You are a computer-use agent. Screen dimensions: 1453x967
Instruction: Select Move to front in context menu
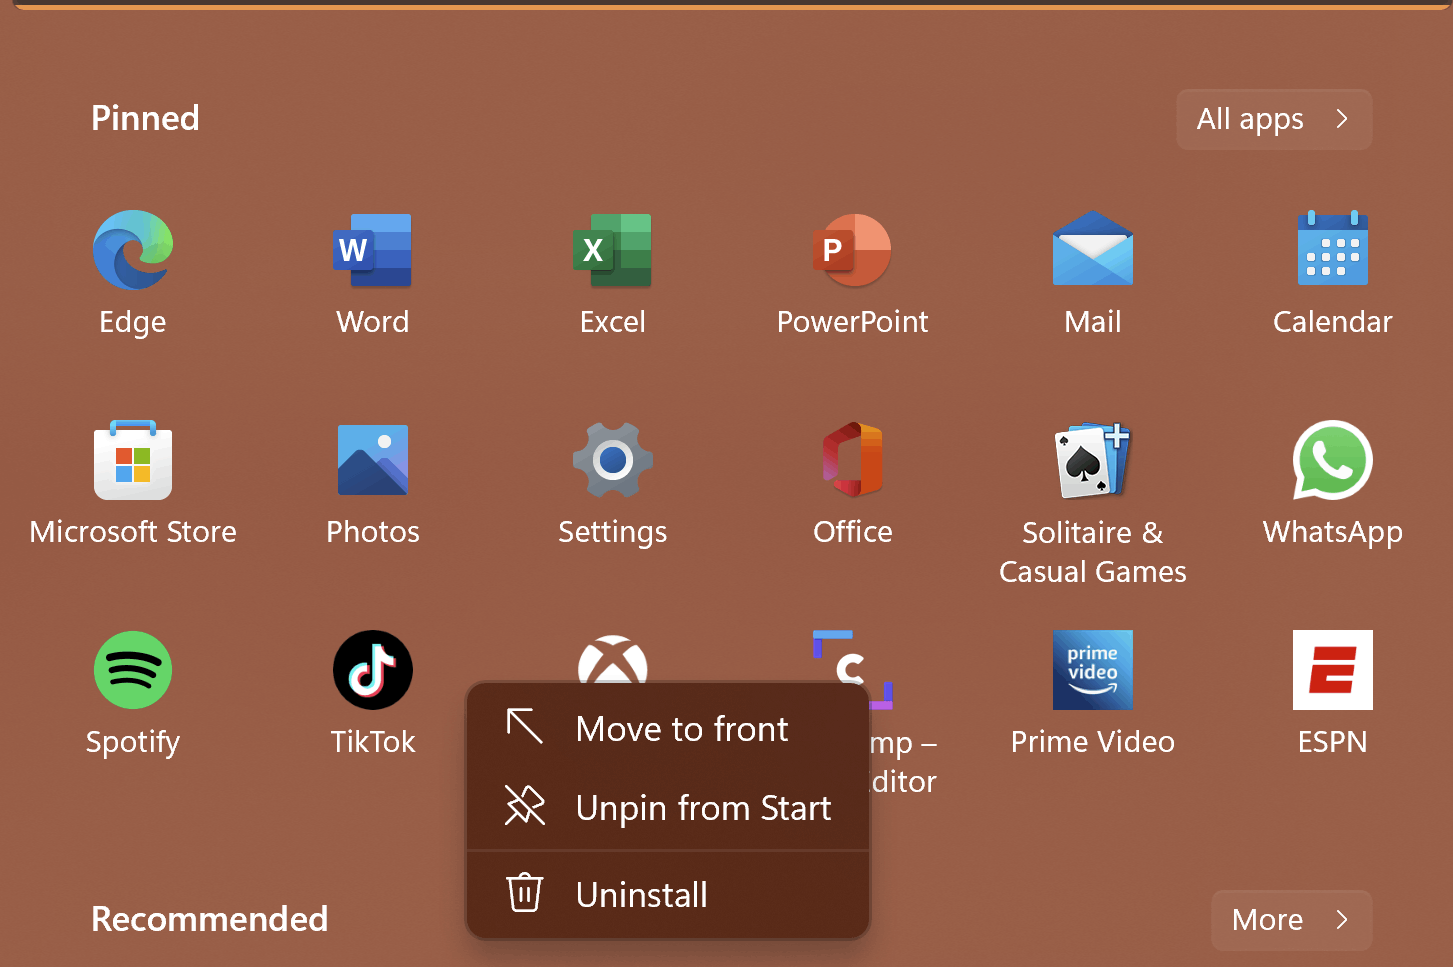tap(668, 729)
